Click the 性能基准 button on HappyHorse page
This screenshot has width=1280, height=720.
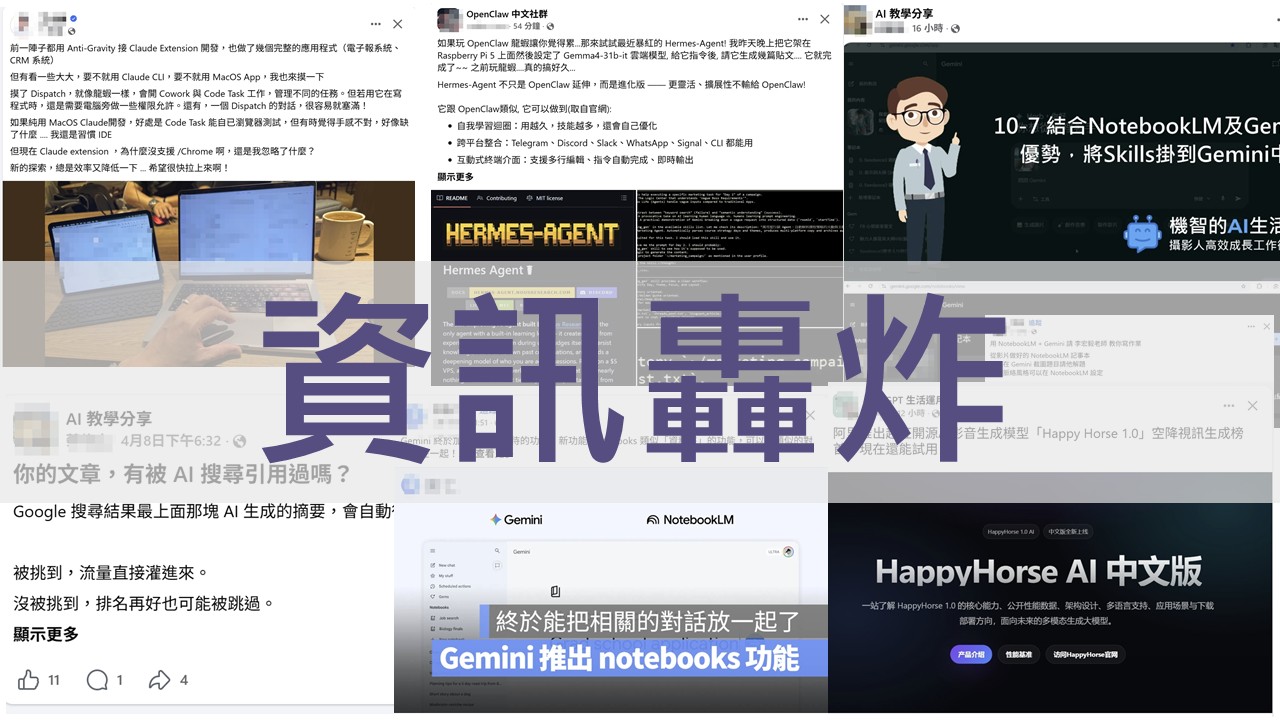(1019, 655)
